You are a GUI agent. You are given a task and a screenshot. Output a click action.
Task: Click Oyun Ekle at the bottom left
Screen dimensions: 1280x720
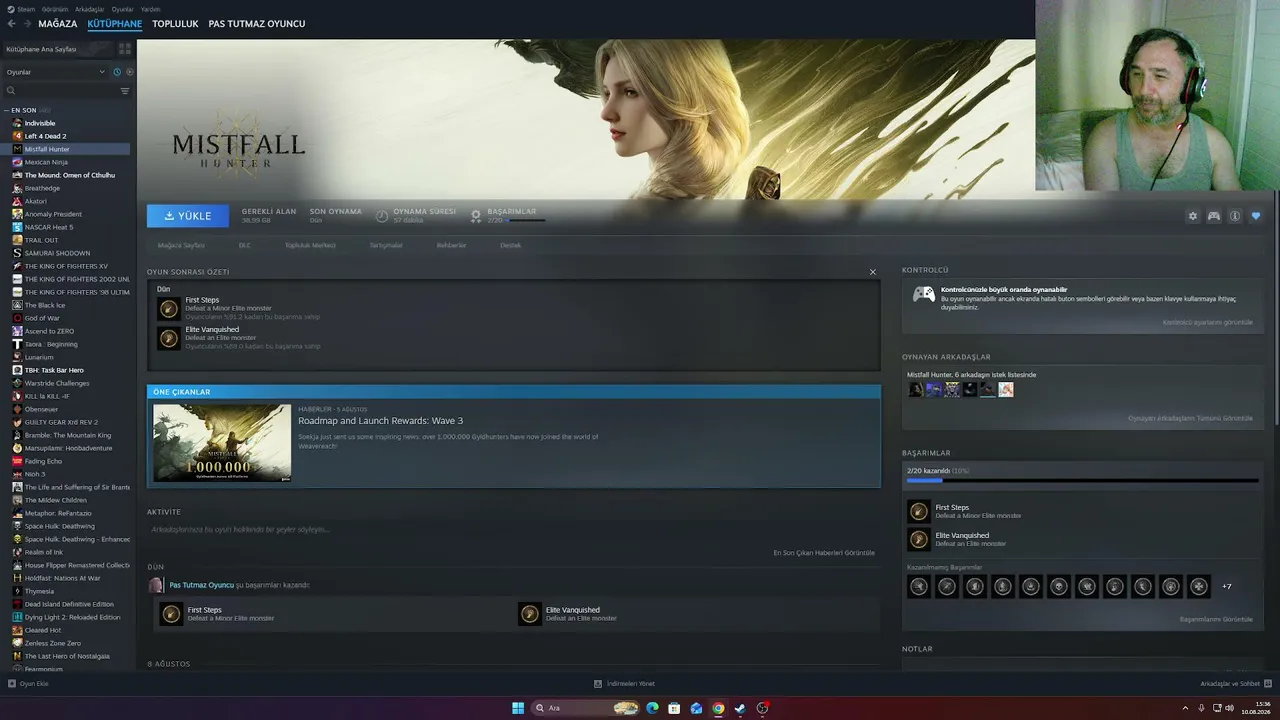point(28,684)
